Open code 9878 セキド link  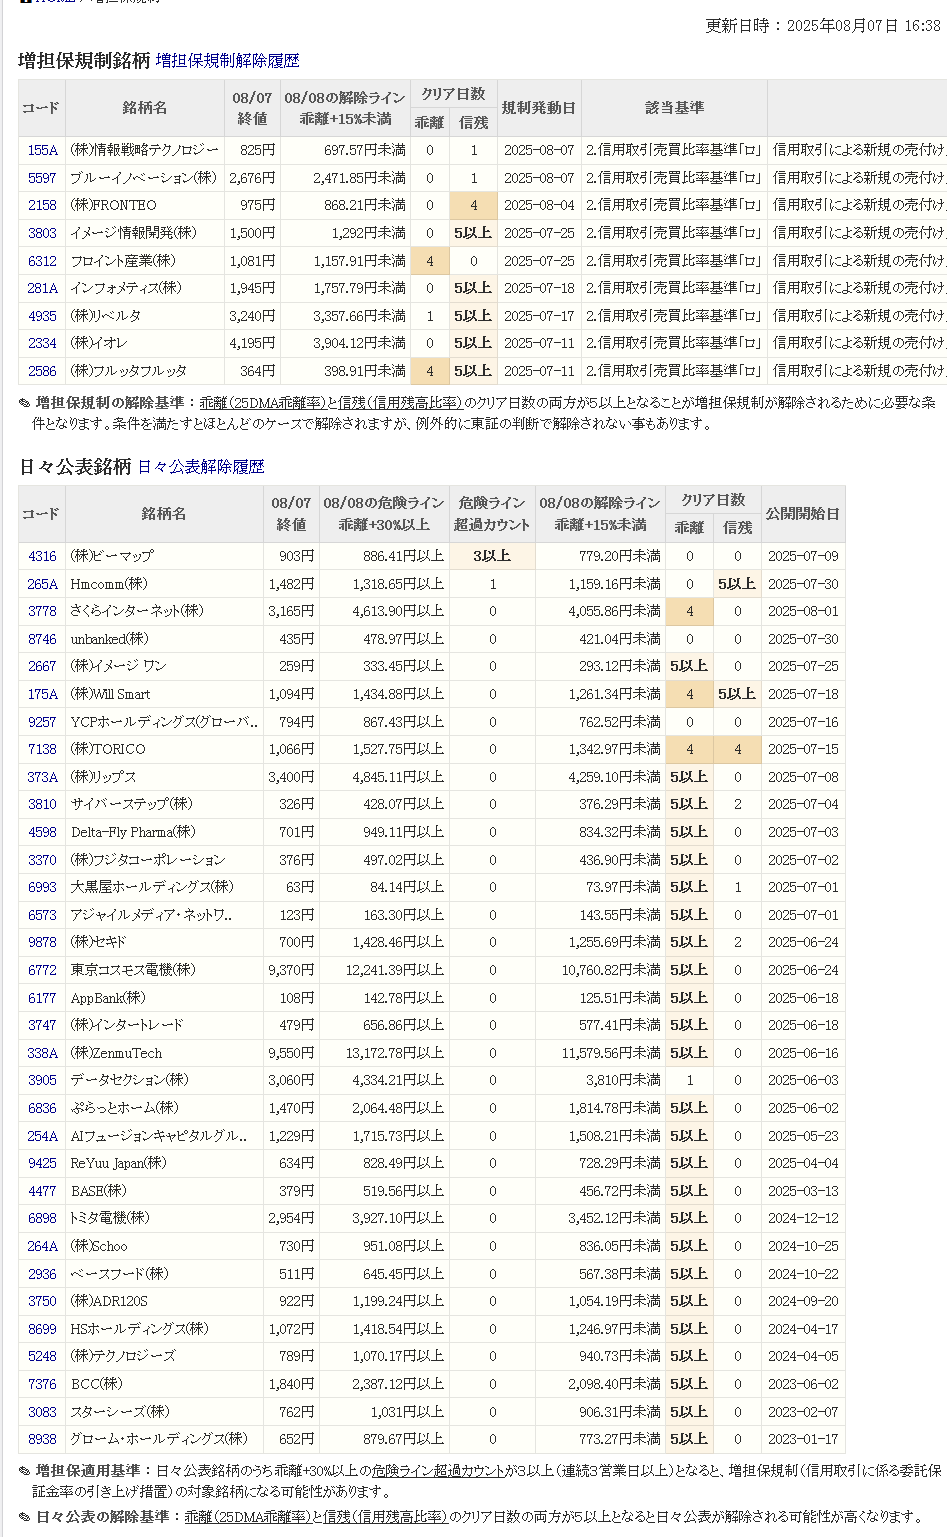(x=42, y=942)
